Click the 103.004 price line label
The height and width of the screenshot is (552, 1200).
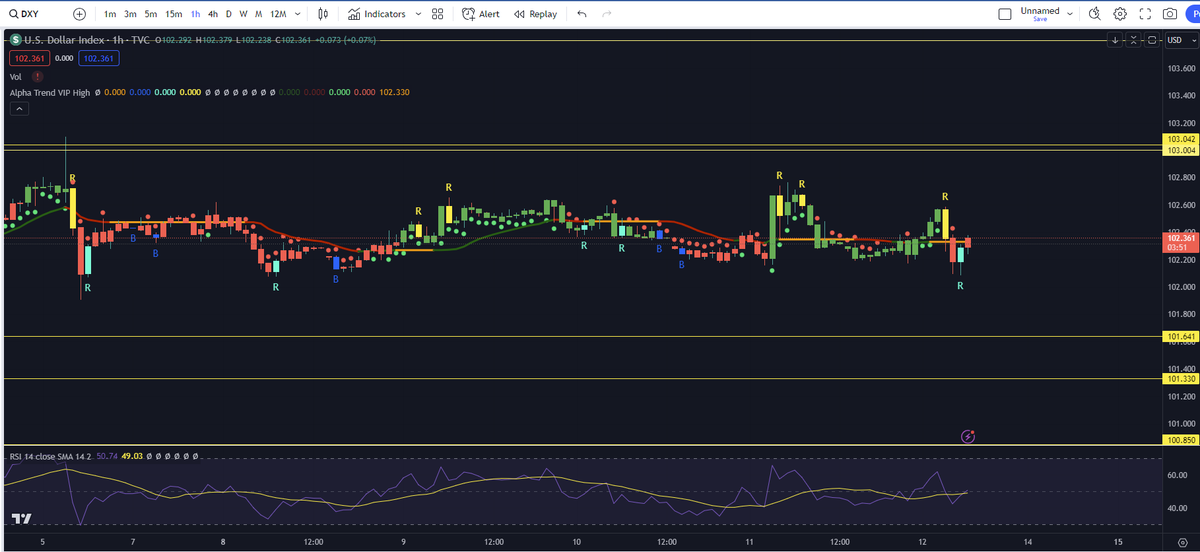(1181, 150)
